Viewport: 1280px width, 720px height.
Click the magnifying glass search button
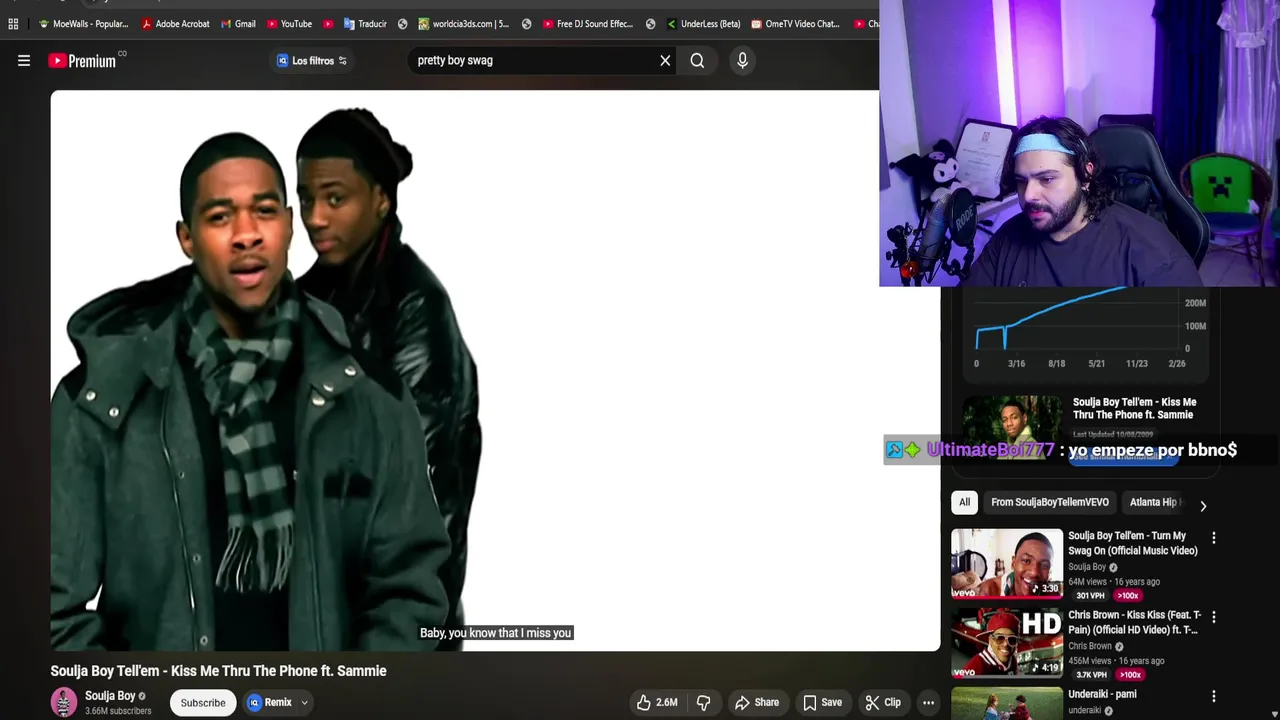697,61
